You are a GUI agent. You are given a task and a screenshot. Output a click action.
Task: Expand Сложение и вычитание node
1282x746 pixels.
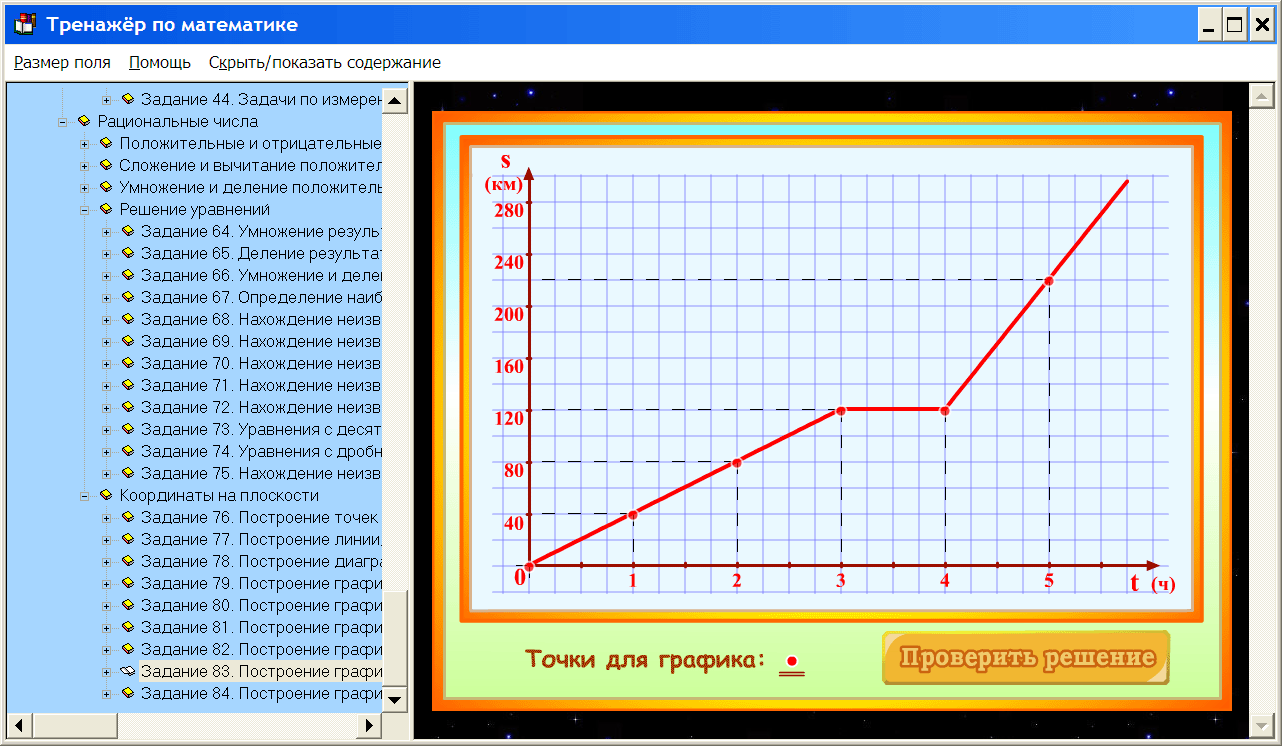84,165
